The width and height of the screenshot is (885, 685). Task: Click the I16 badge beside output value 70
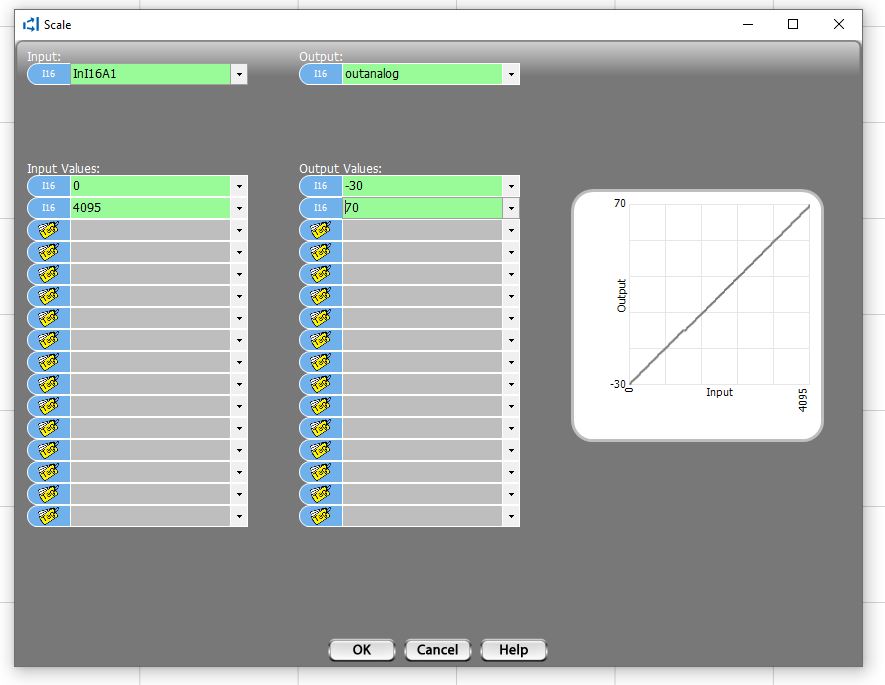(321, 208)
